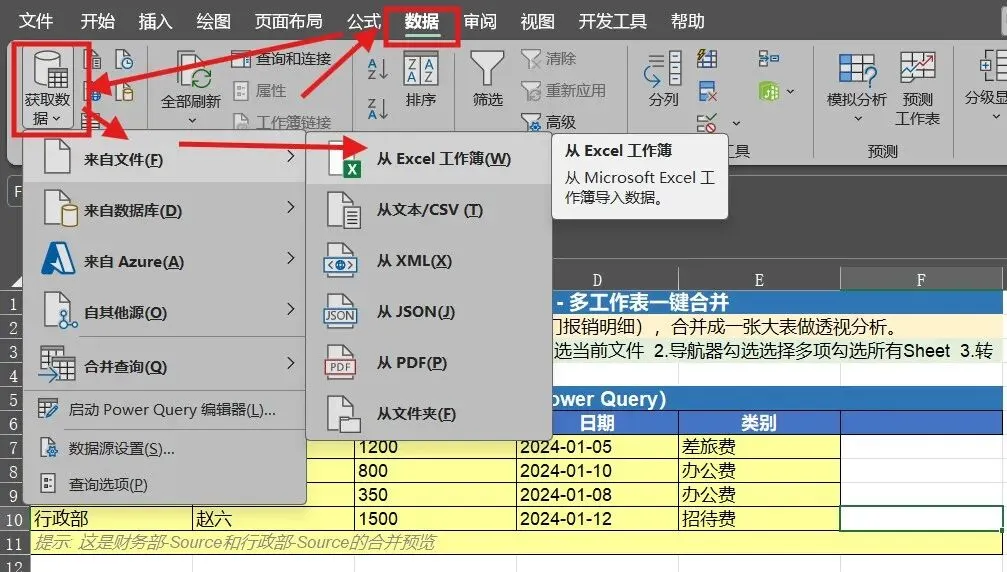The height and width of the screenshot is (572, 1007).
Task: Expand the 合并查询(Q) submenu chevron
Action: click(291, 363)
